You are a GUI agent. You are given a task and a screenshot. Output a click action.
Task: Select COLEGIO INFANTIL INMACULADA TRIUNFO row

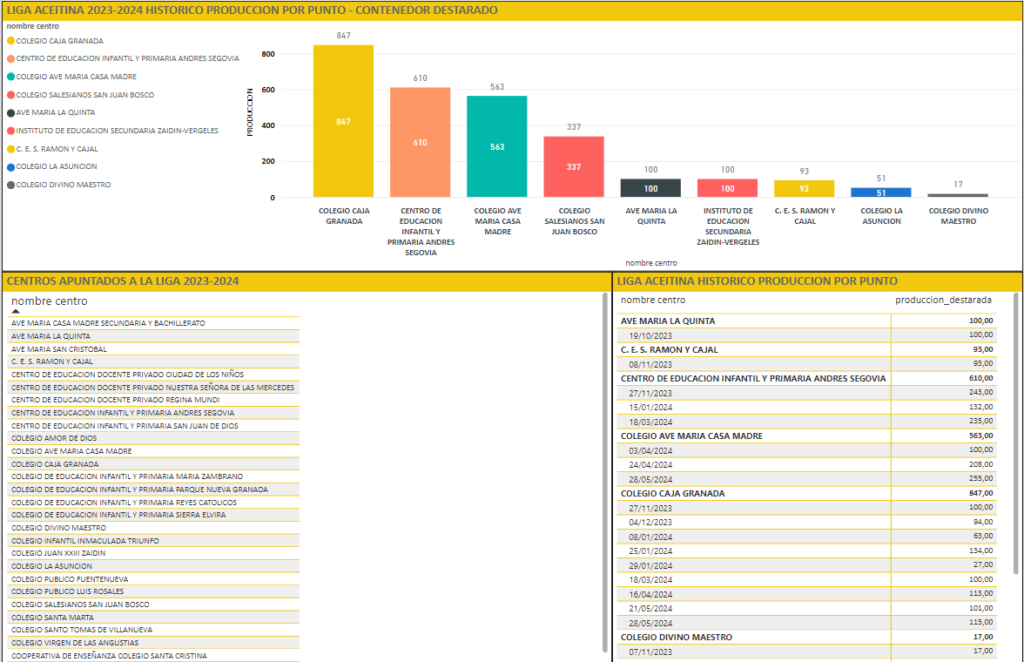coord(154,541)
